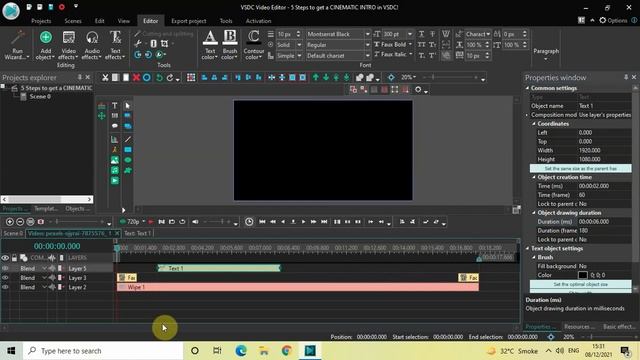Open the 720p preview quality dropdown

click(x=144, y=222)
